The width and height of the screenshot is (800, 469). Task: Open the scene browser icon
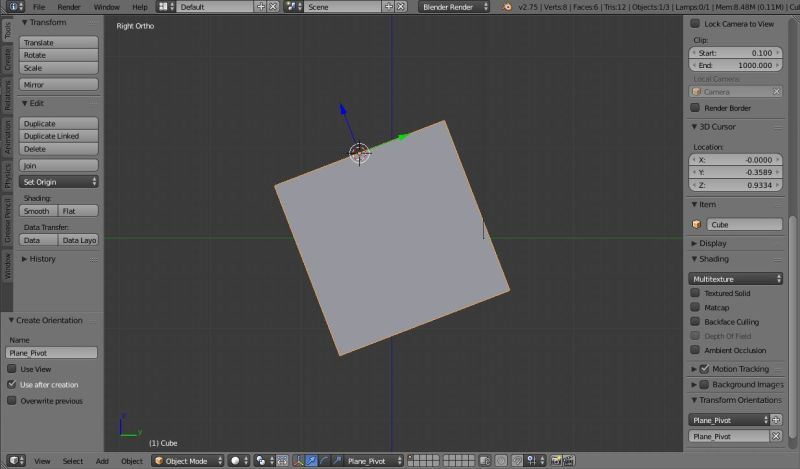pos(294,7)
